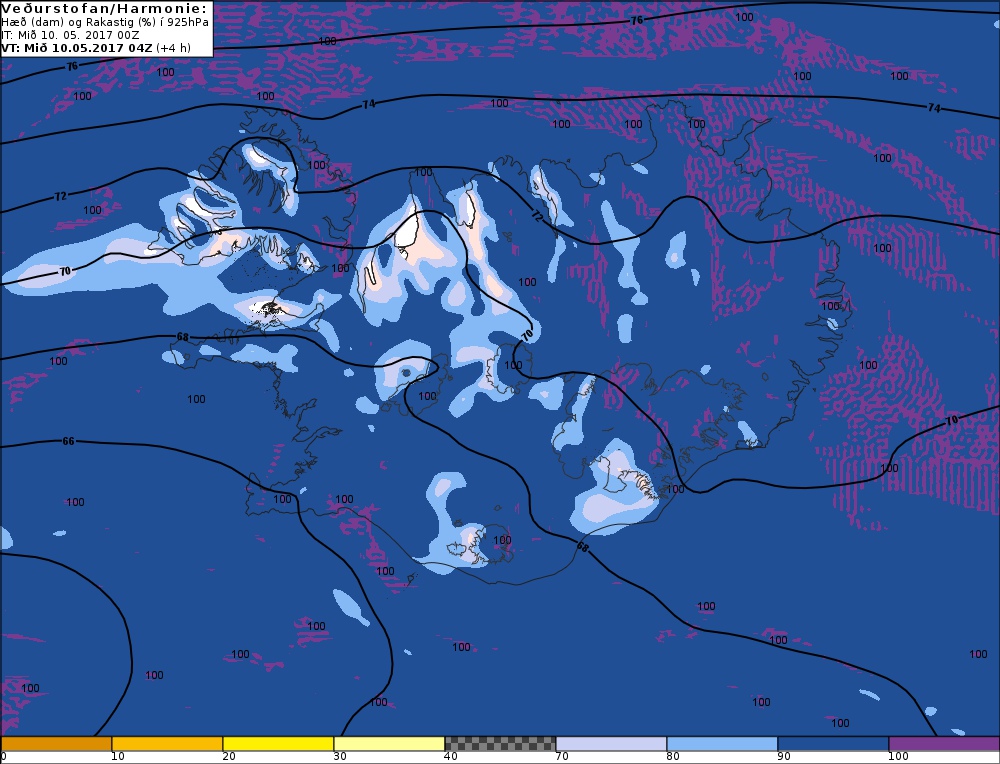The width and height of the screenshot is (1000, 764).
Task: Click the legend tick label "40"
Action: pyautogui.click(x=451, y=756)
